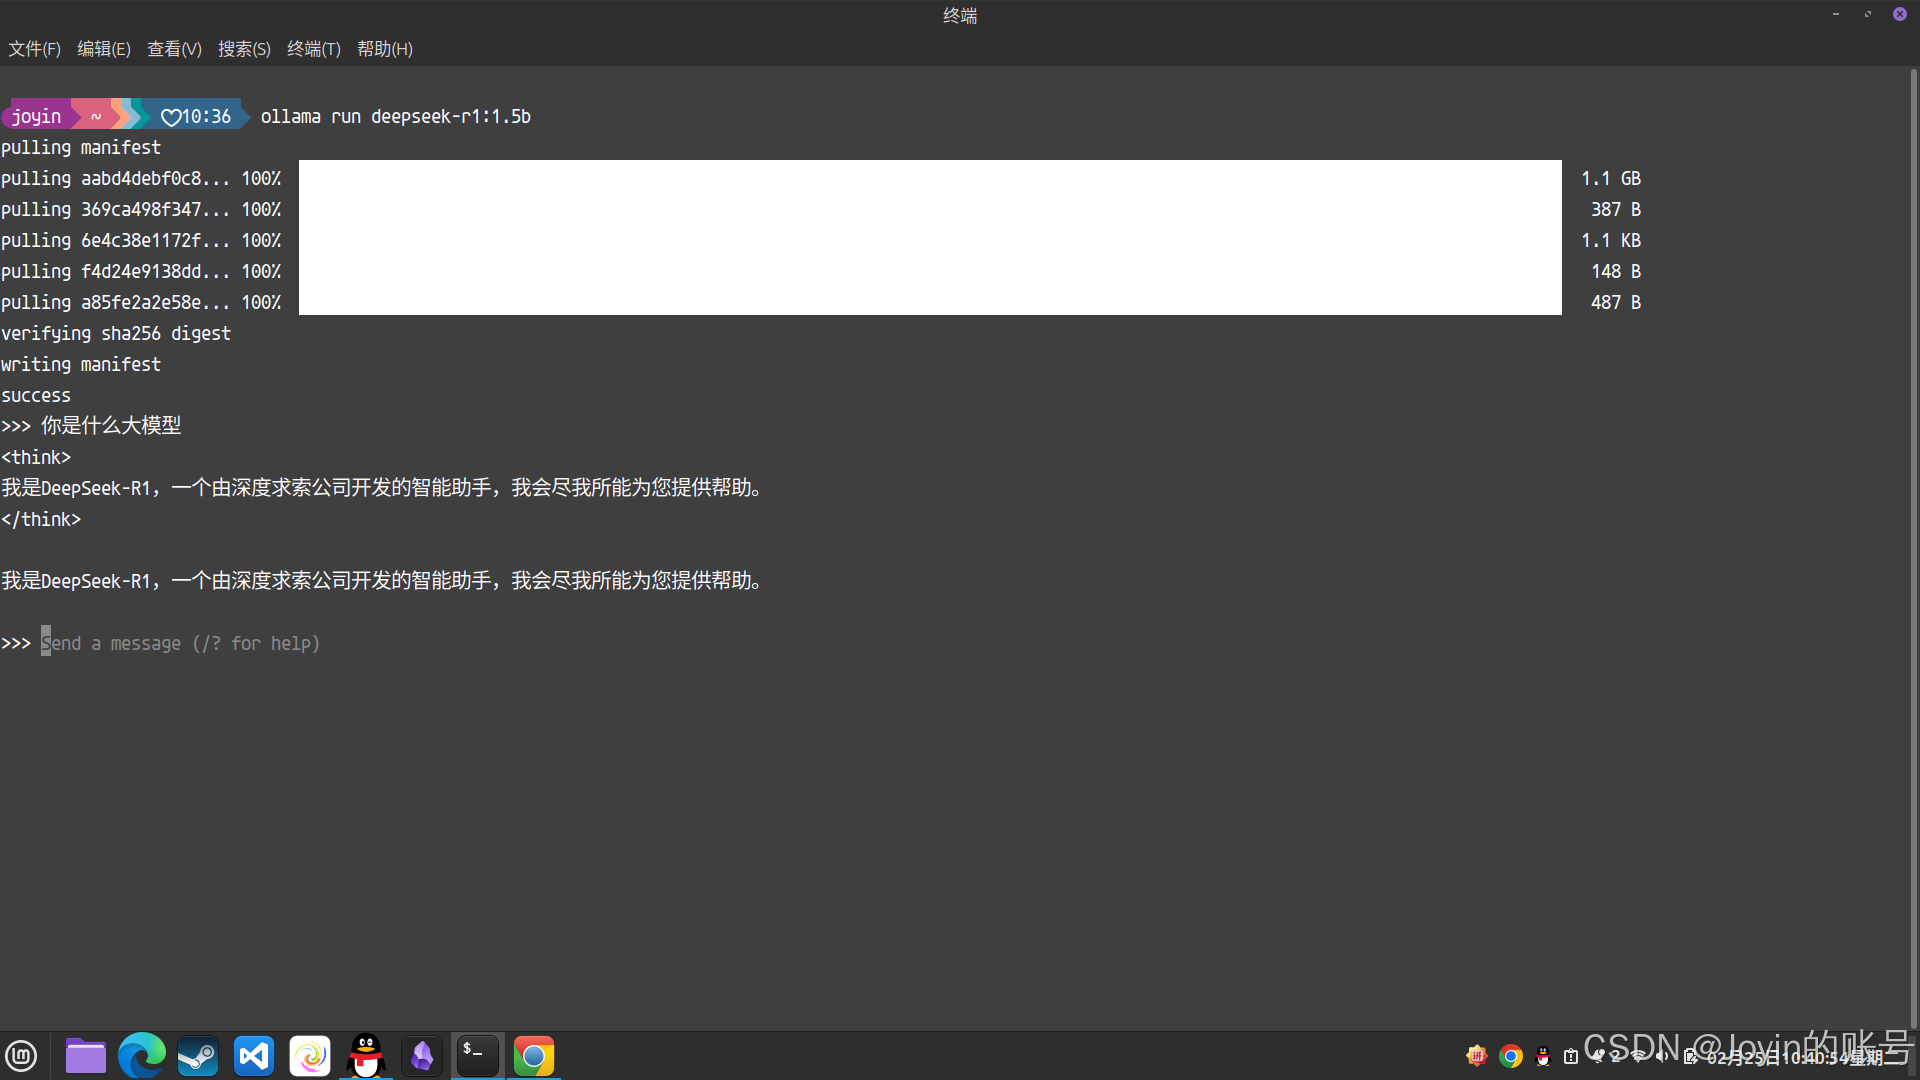Open the 编辑(E) menu
Screen dimensions: 1920x1080
click(x=104, y=49)
